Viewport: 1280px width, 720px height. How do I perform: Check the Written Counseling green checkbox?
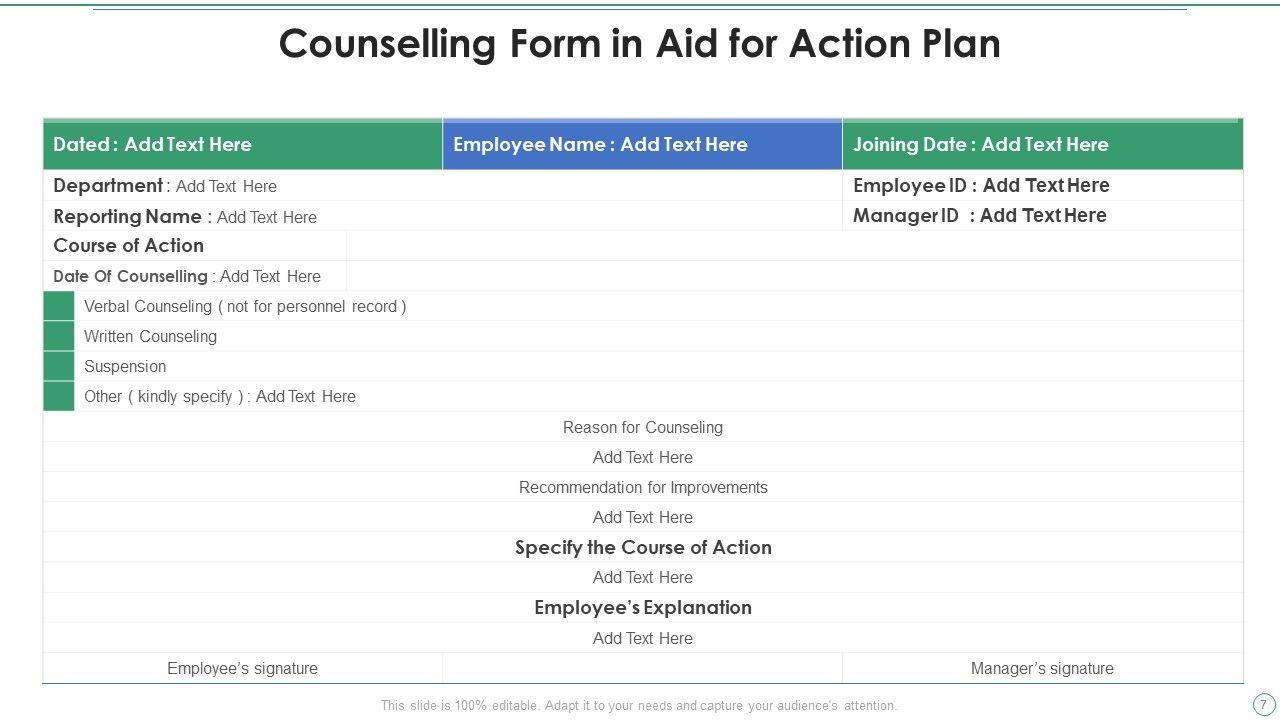click(59, 336)
